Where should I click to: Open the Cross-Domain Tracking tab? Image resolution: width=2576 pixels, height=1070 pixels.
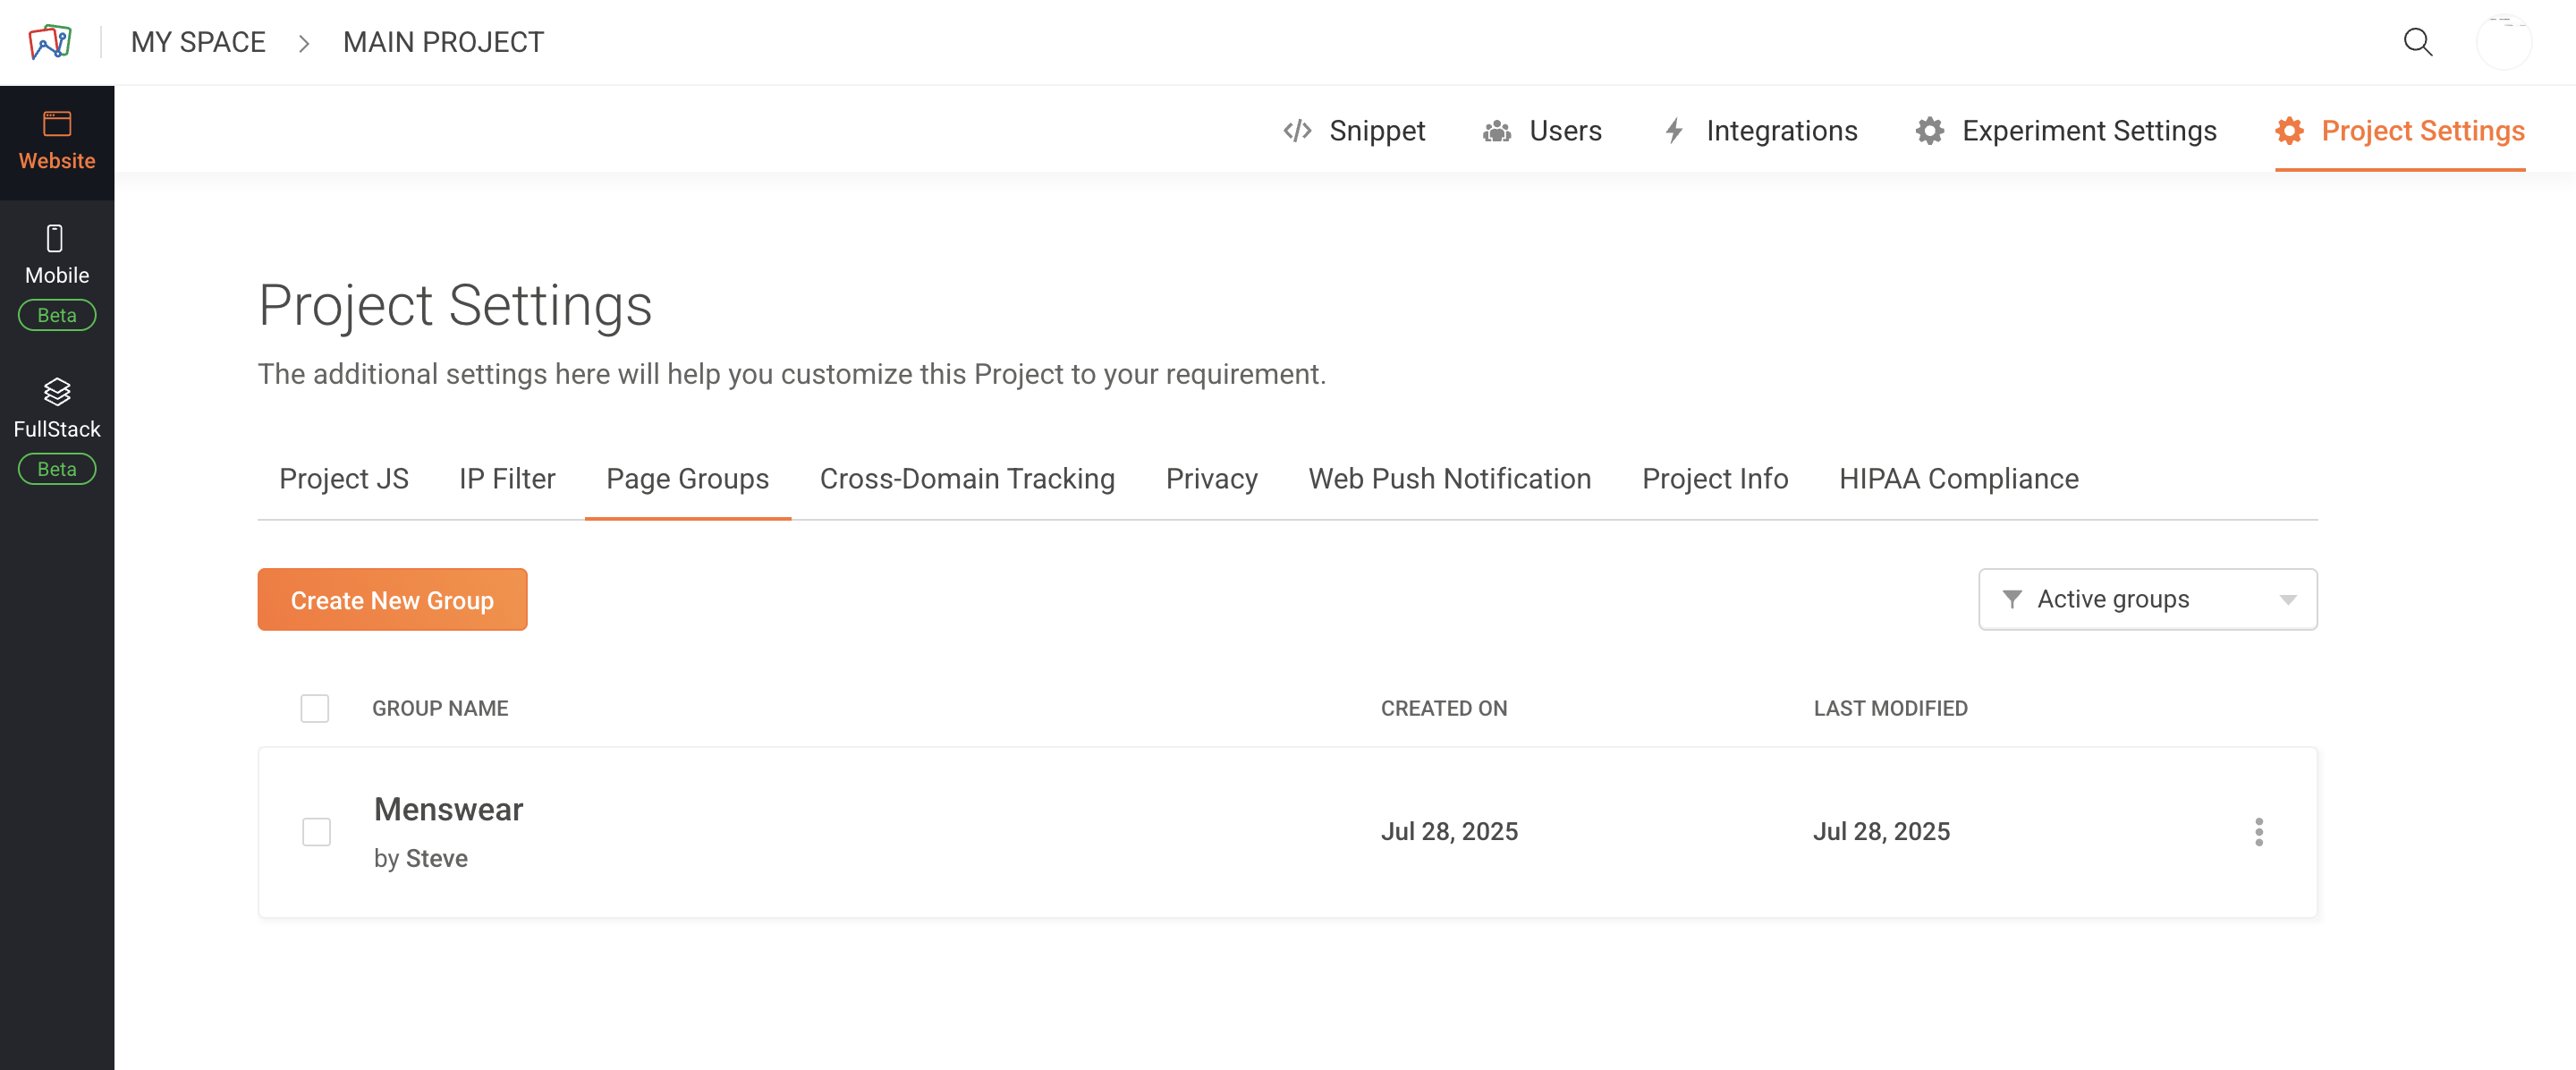966,479
